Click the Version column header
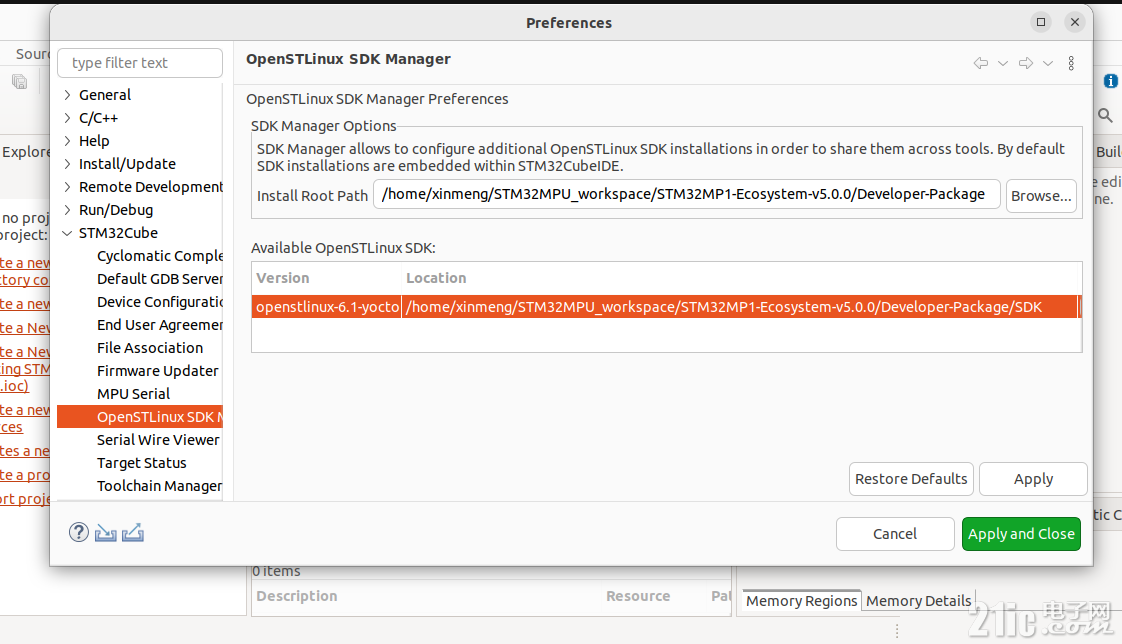Image resolution: width=1122 pixels, height=644 pixels. 326,278
